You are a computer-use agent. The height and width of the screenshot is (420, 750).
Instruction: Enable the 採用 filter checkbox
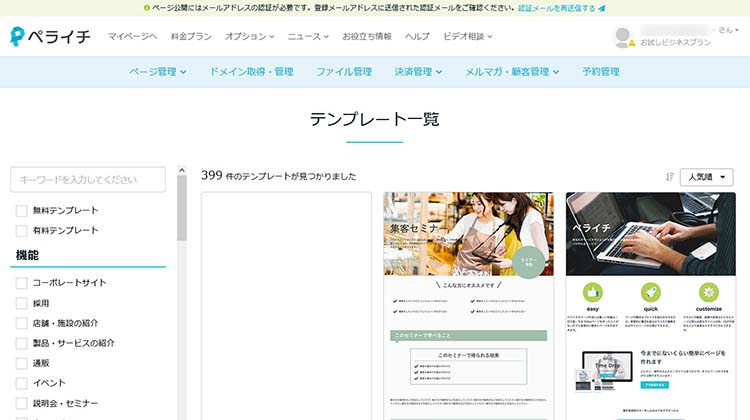[22, 303]
